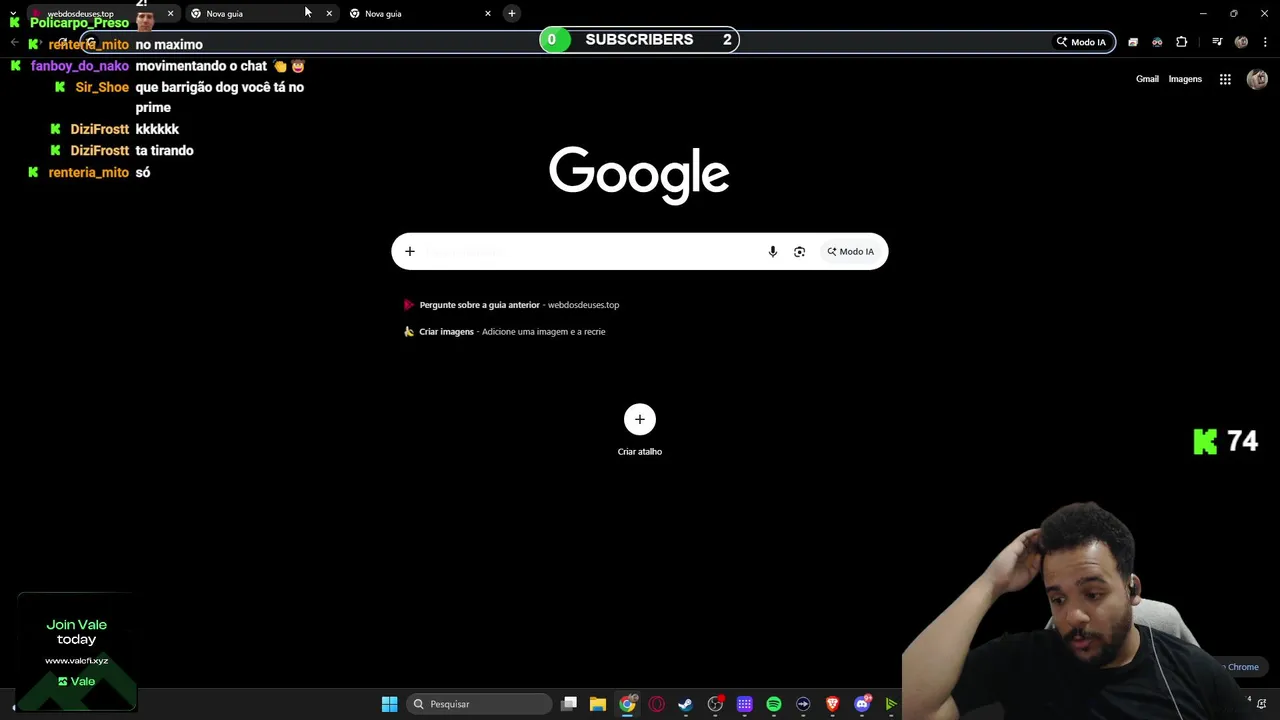
Task: Open Modo IA in the Google search box
Action: coord(850,252)
